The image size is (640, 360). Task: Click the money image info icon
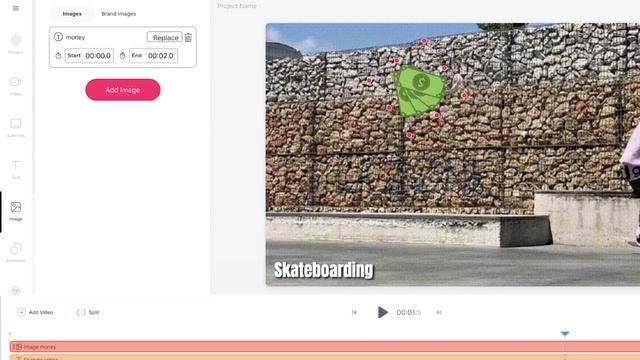click(58, 37)
